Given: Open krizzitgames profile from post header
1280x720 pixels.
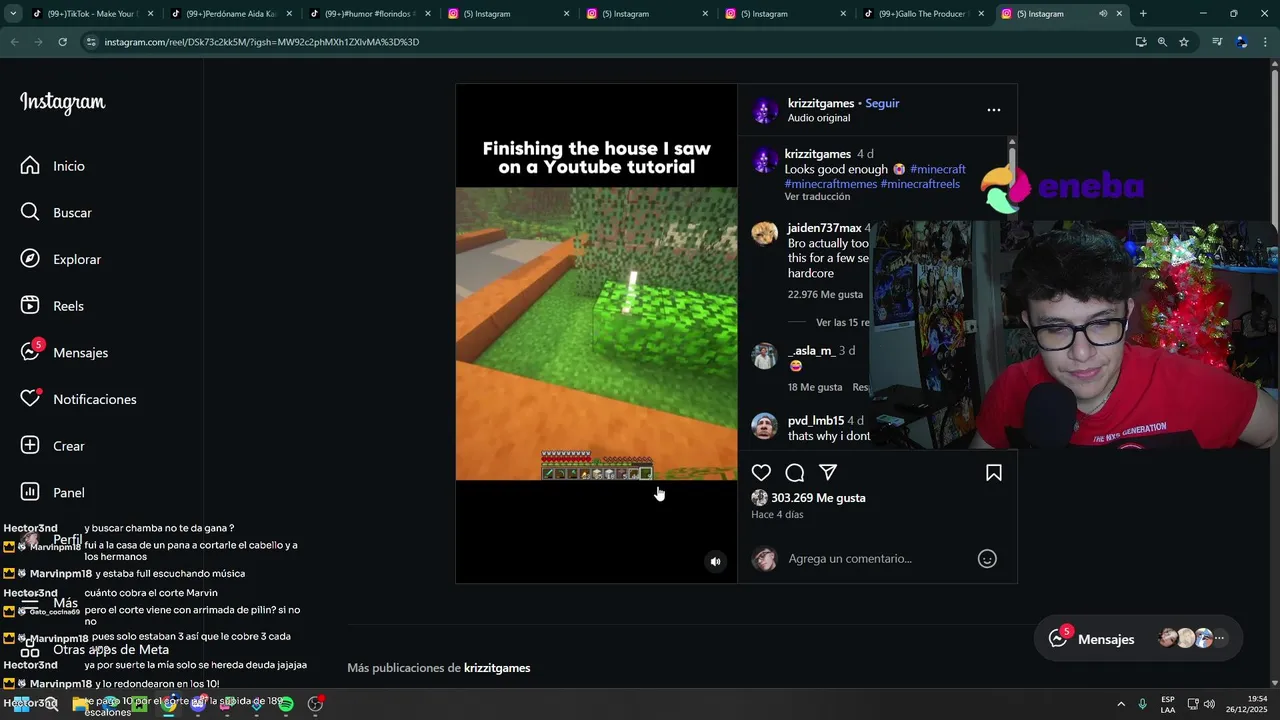Looking at the screenshot, I should (x=820, y=103).
